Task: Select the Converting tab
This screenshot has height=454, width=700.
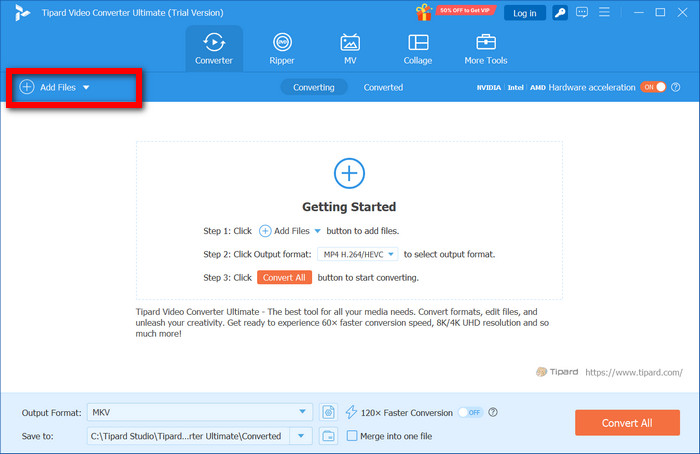Action: click(x=313, y=87)
